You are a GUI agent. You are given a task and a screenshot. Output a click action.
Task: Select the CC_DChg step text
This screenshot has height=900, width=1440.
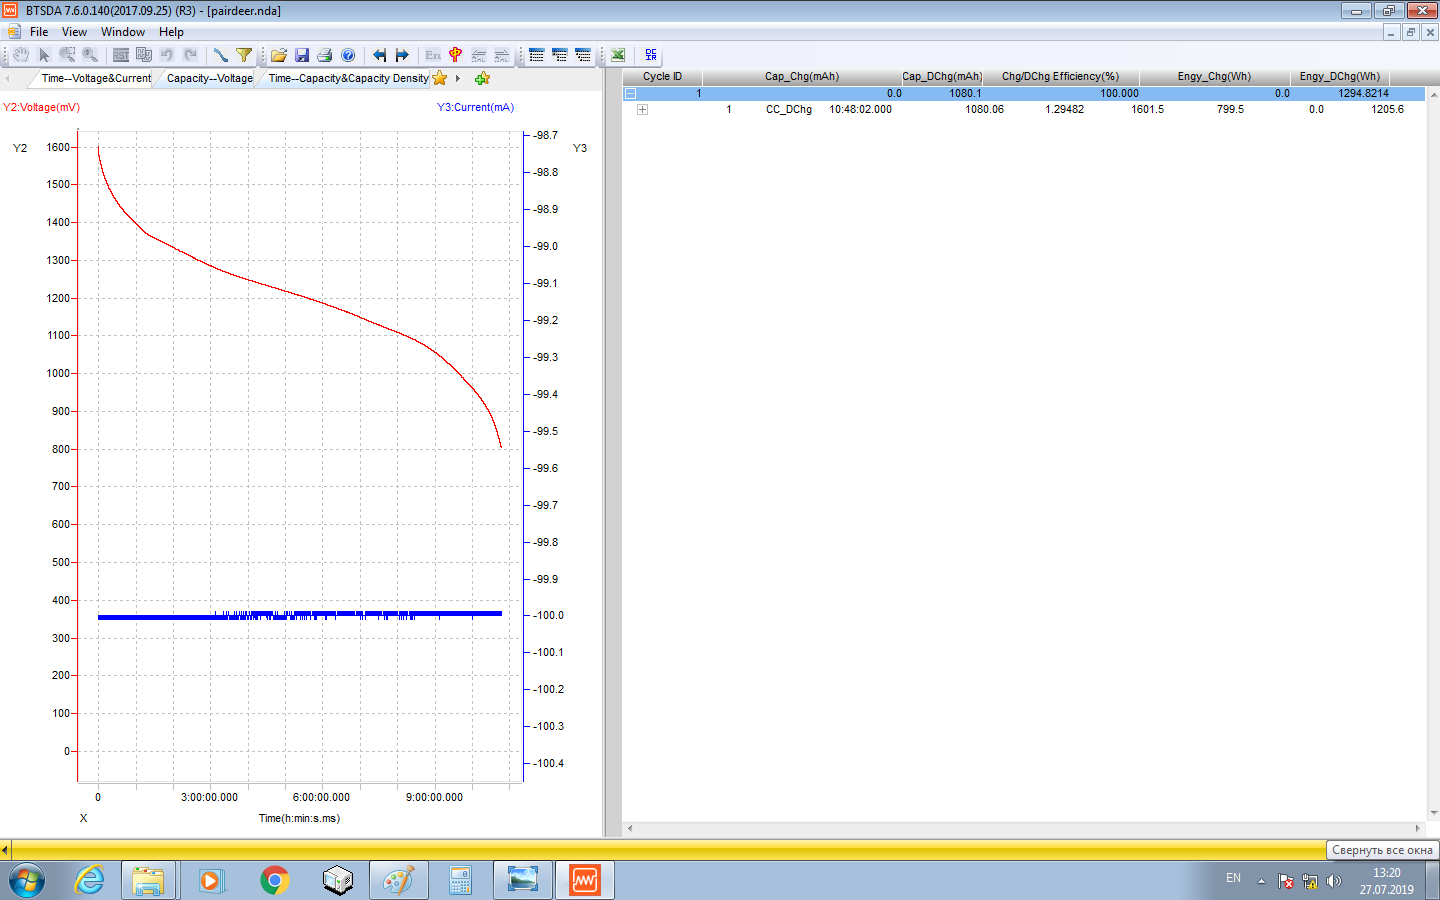pos(789,109)
